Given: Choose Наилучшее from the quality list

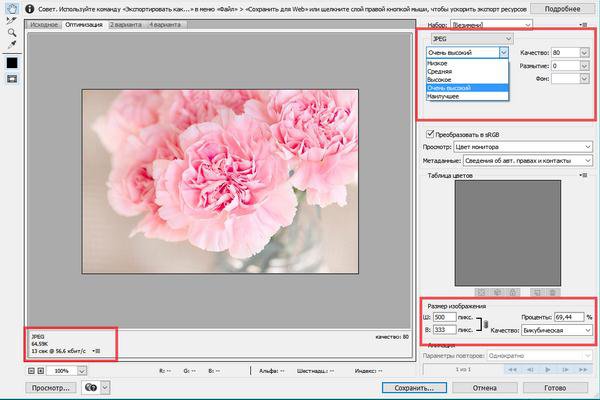Looking at the screenshot, I should coord(444,96).
